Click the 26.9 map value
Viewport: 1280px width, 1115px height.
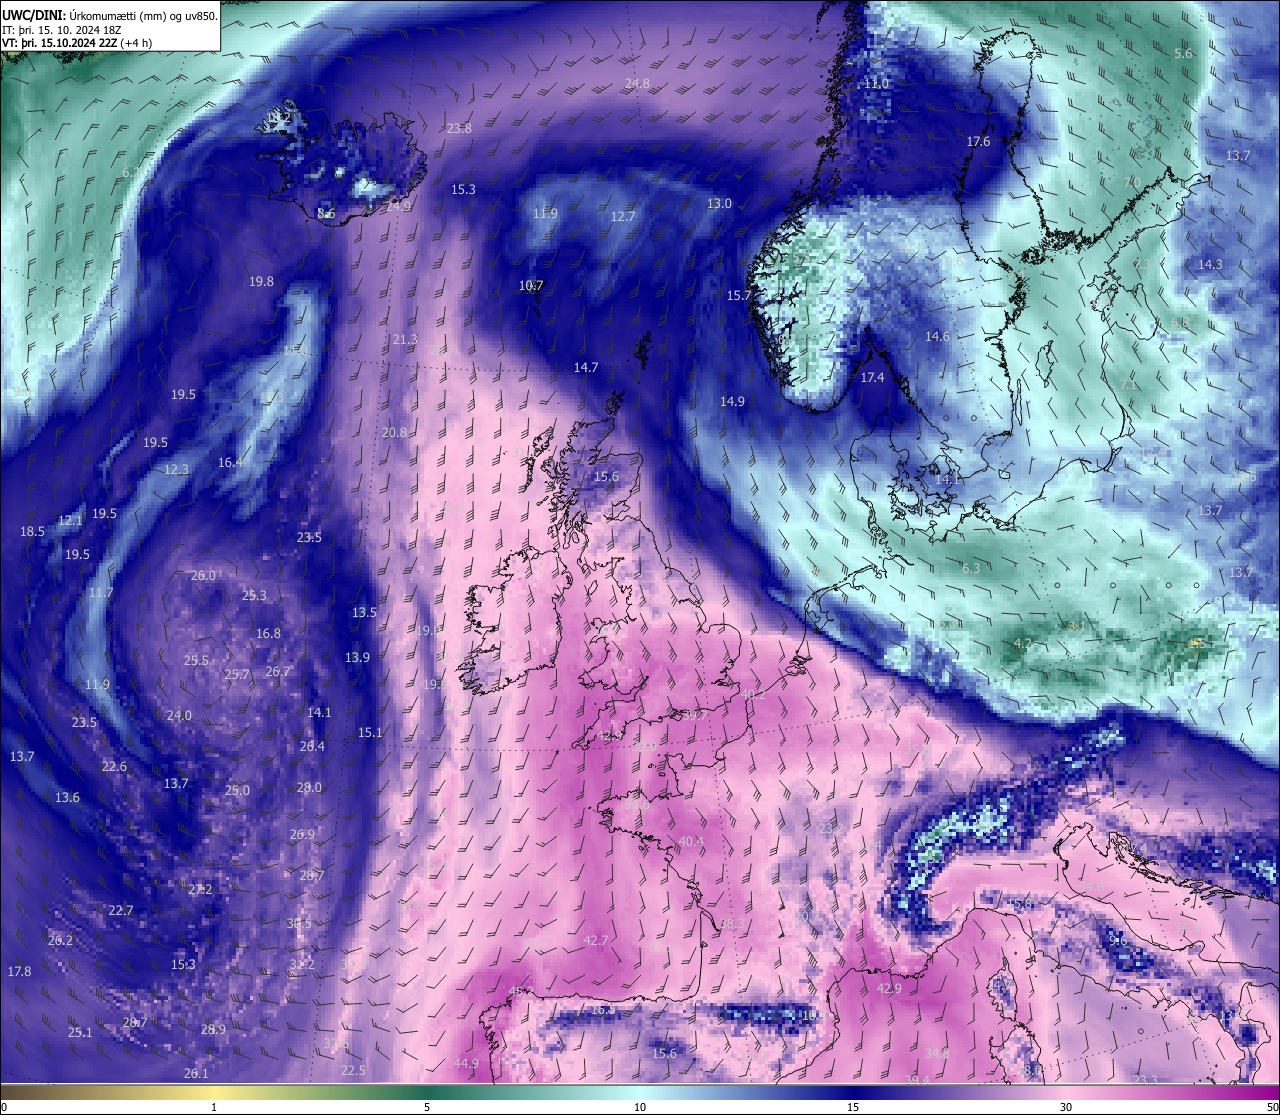[x=302, y=834]
